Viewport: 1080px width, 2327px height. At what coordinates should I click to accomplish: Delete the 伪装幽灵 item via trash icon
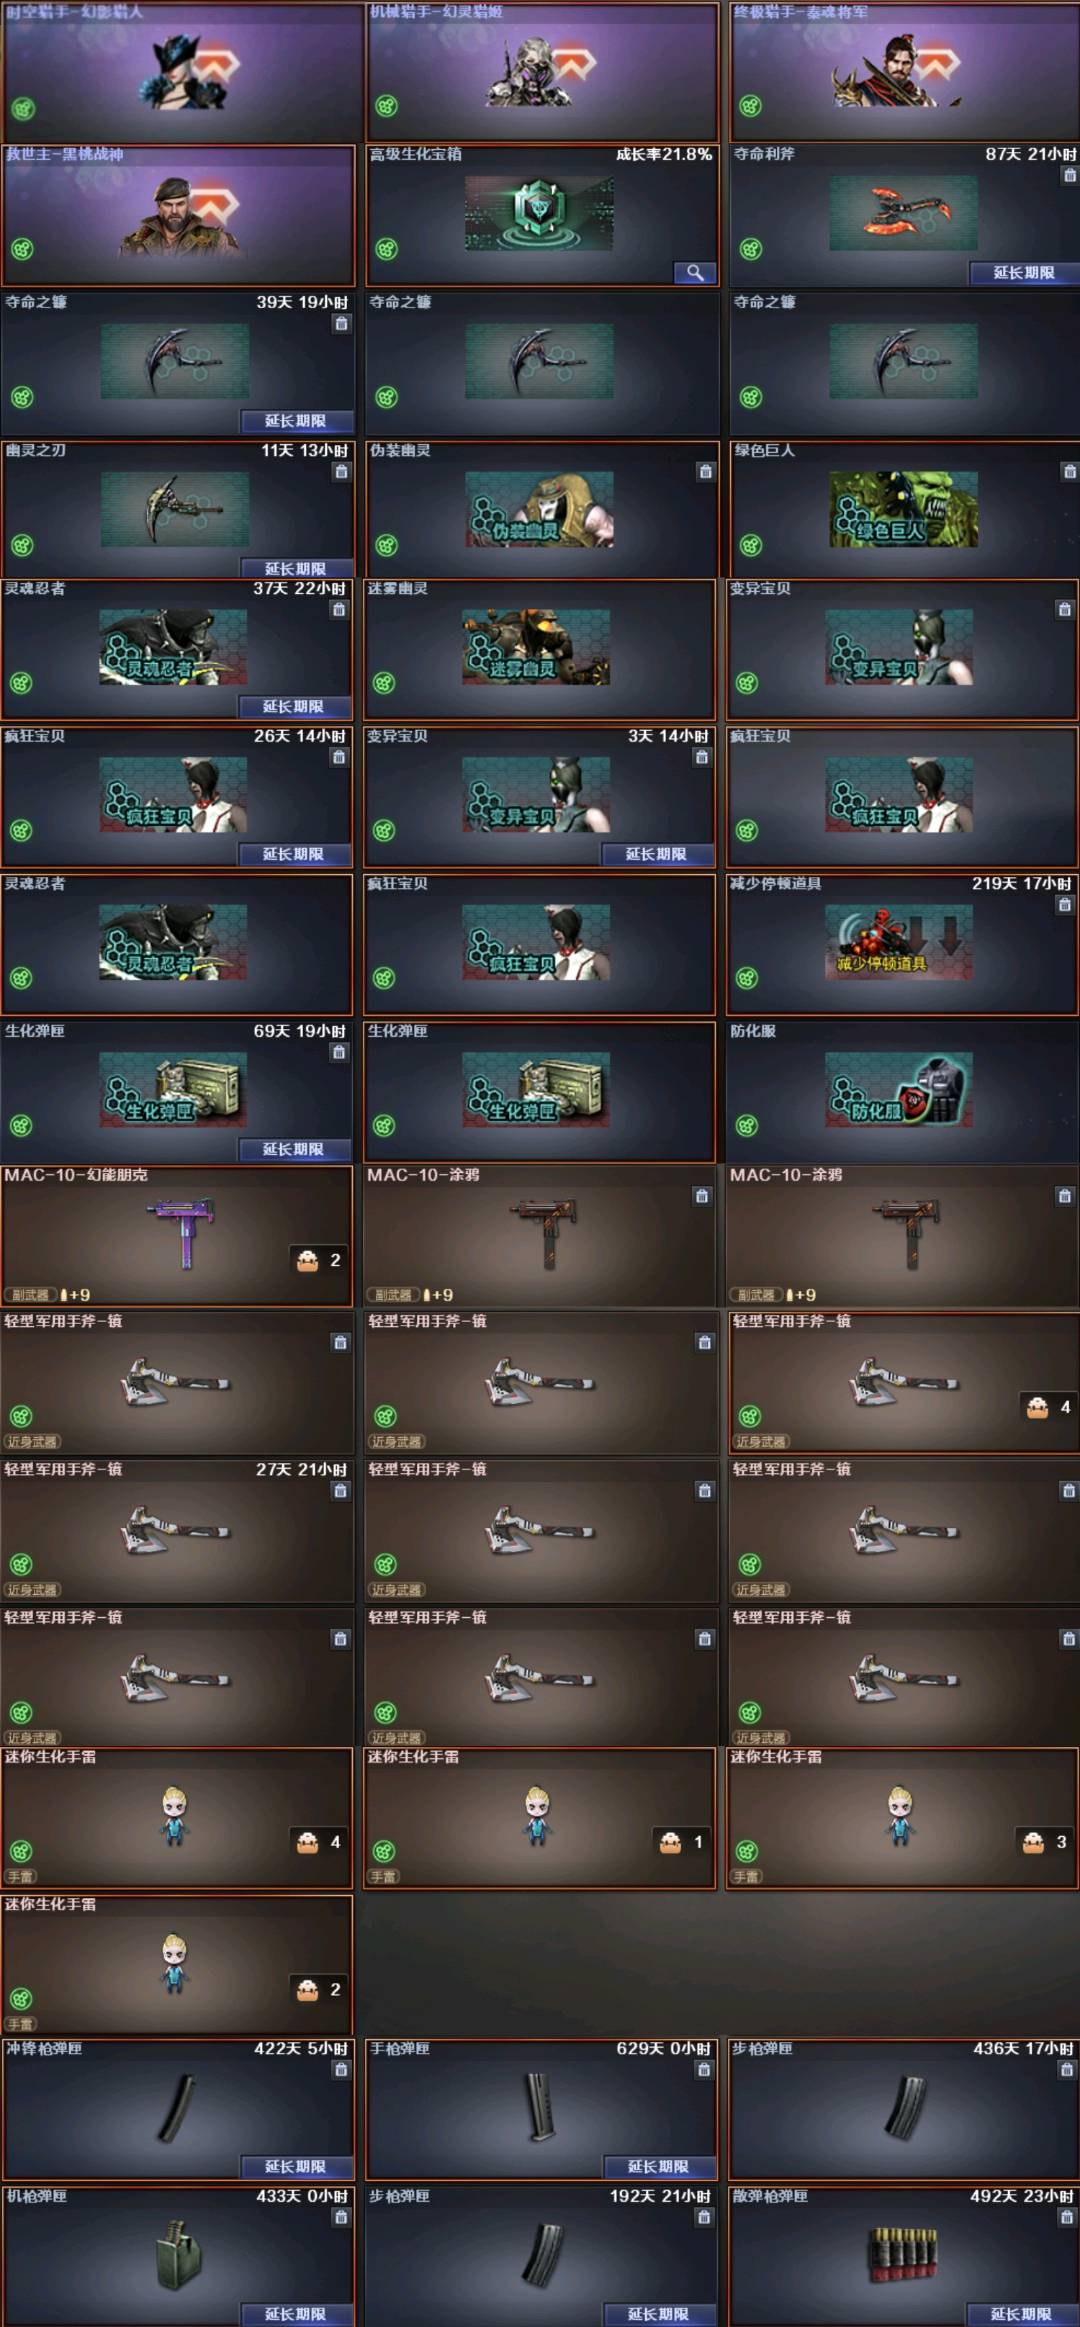[x=705, y=472]
